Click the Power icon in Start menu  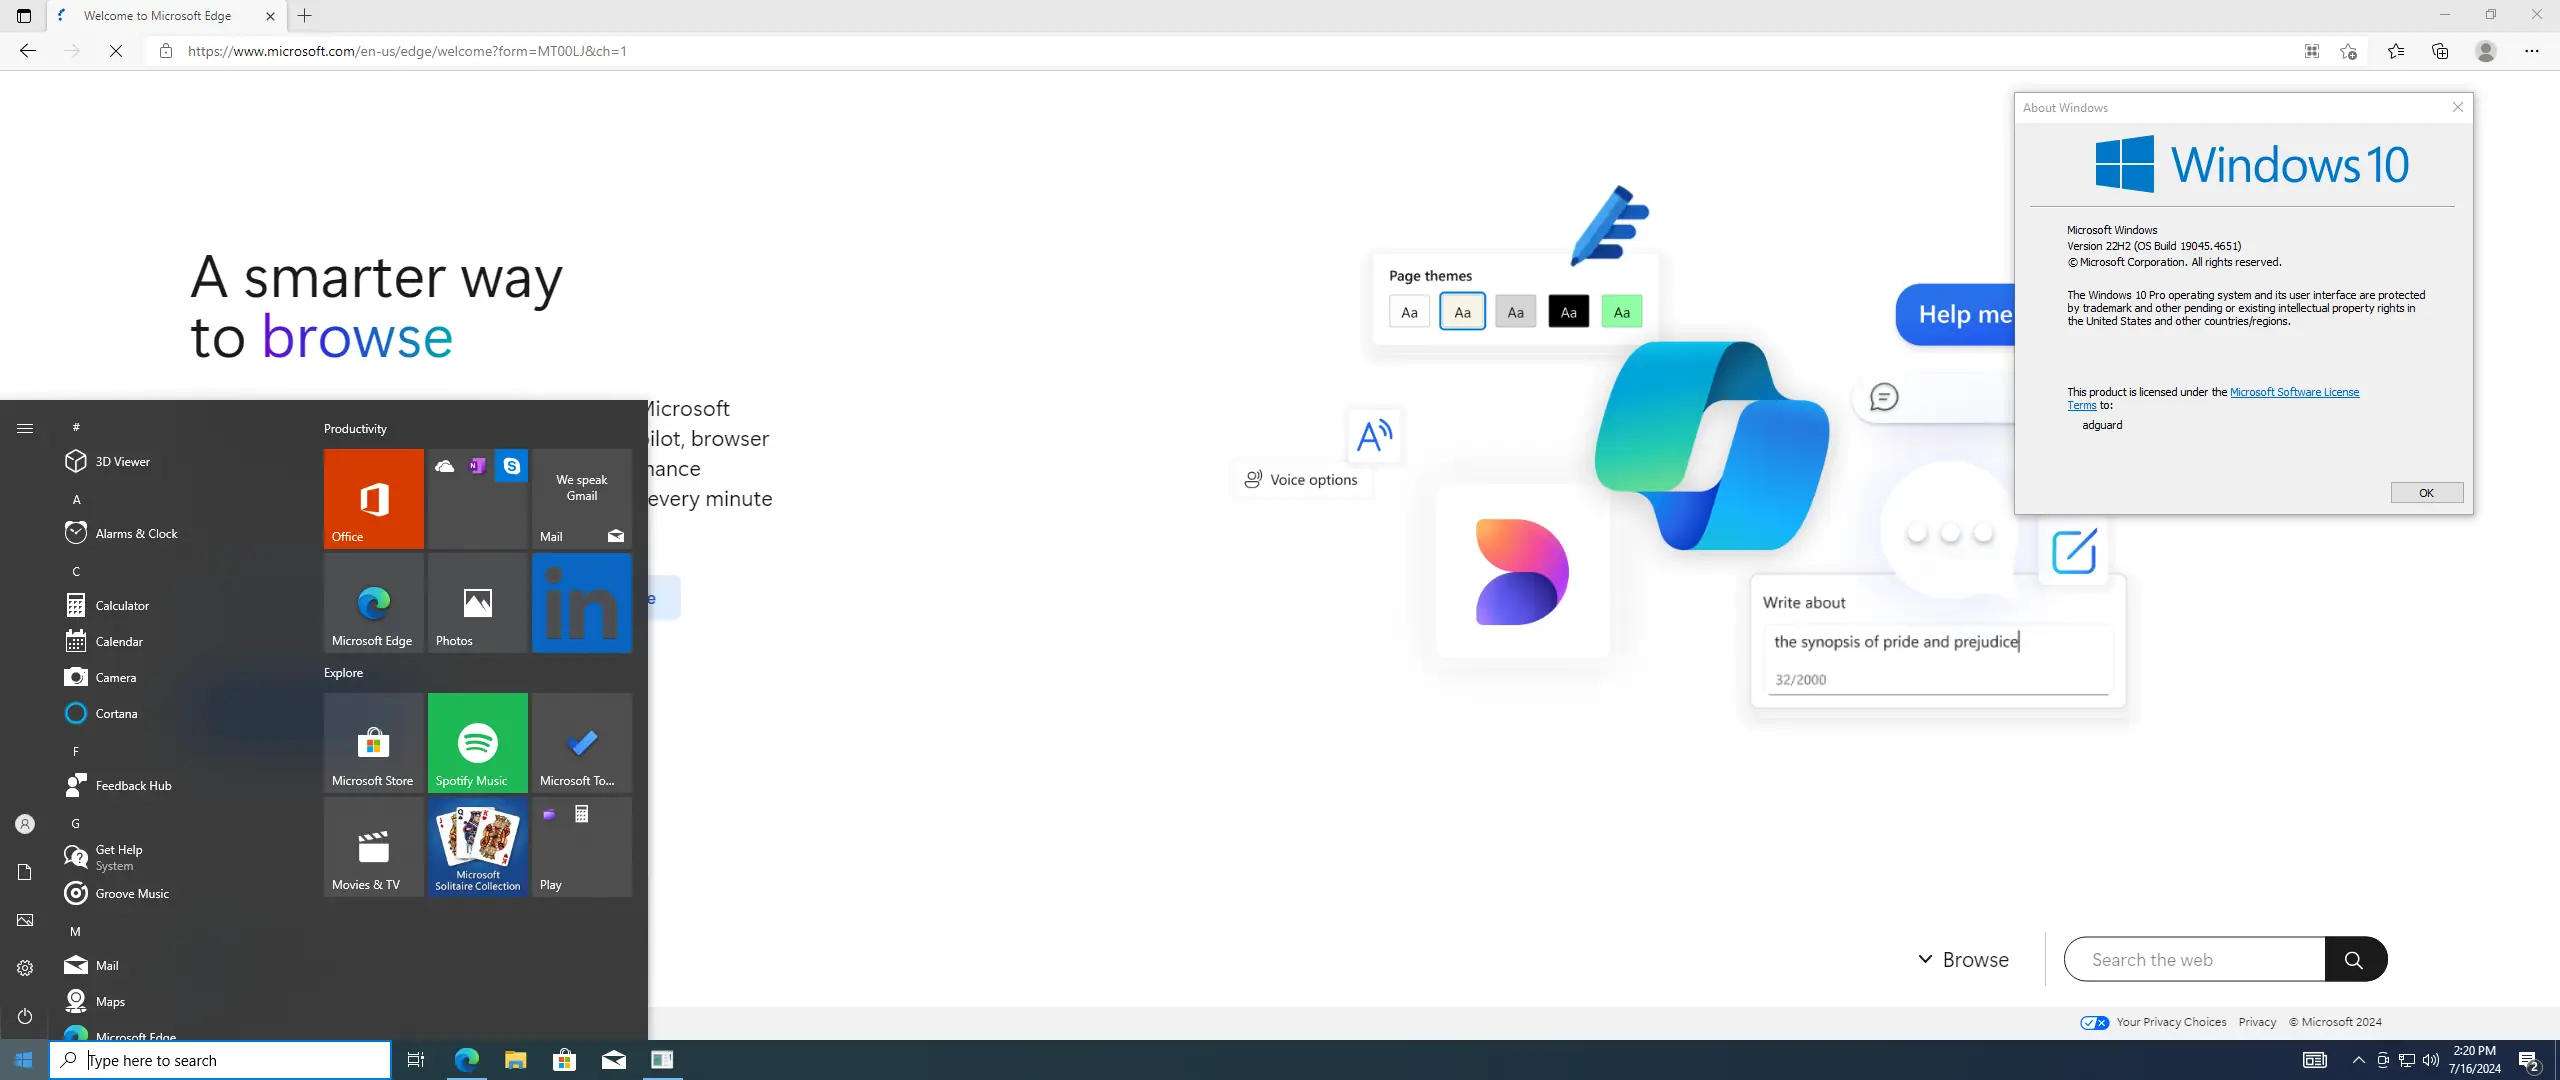coord(25,1016)
